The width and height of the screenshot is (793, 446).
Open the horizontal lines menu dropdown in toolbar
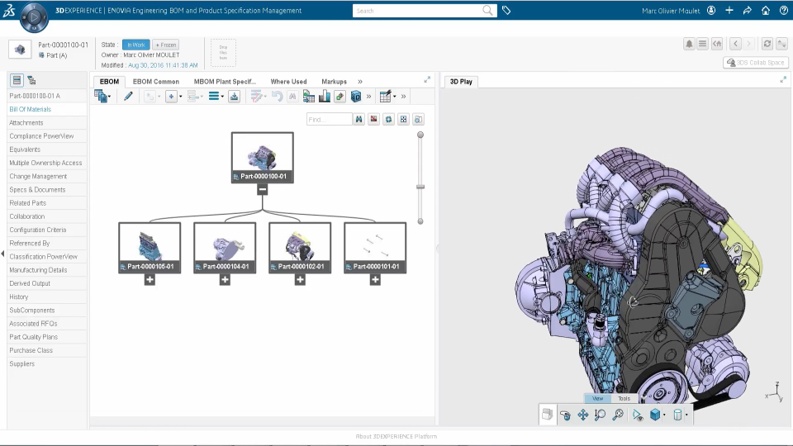click(216, 96)
